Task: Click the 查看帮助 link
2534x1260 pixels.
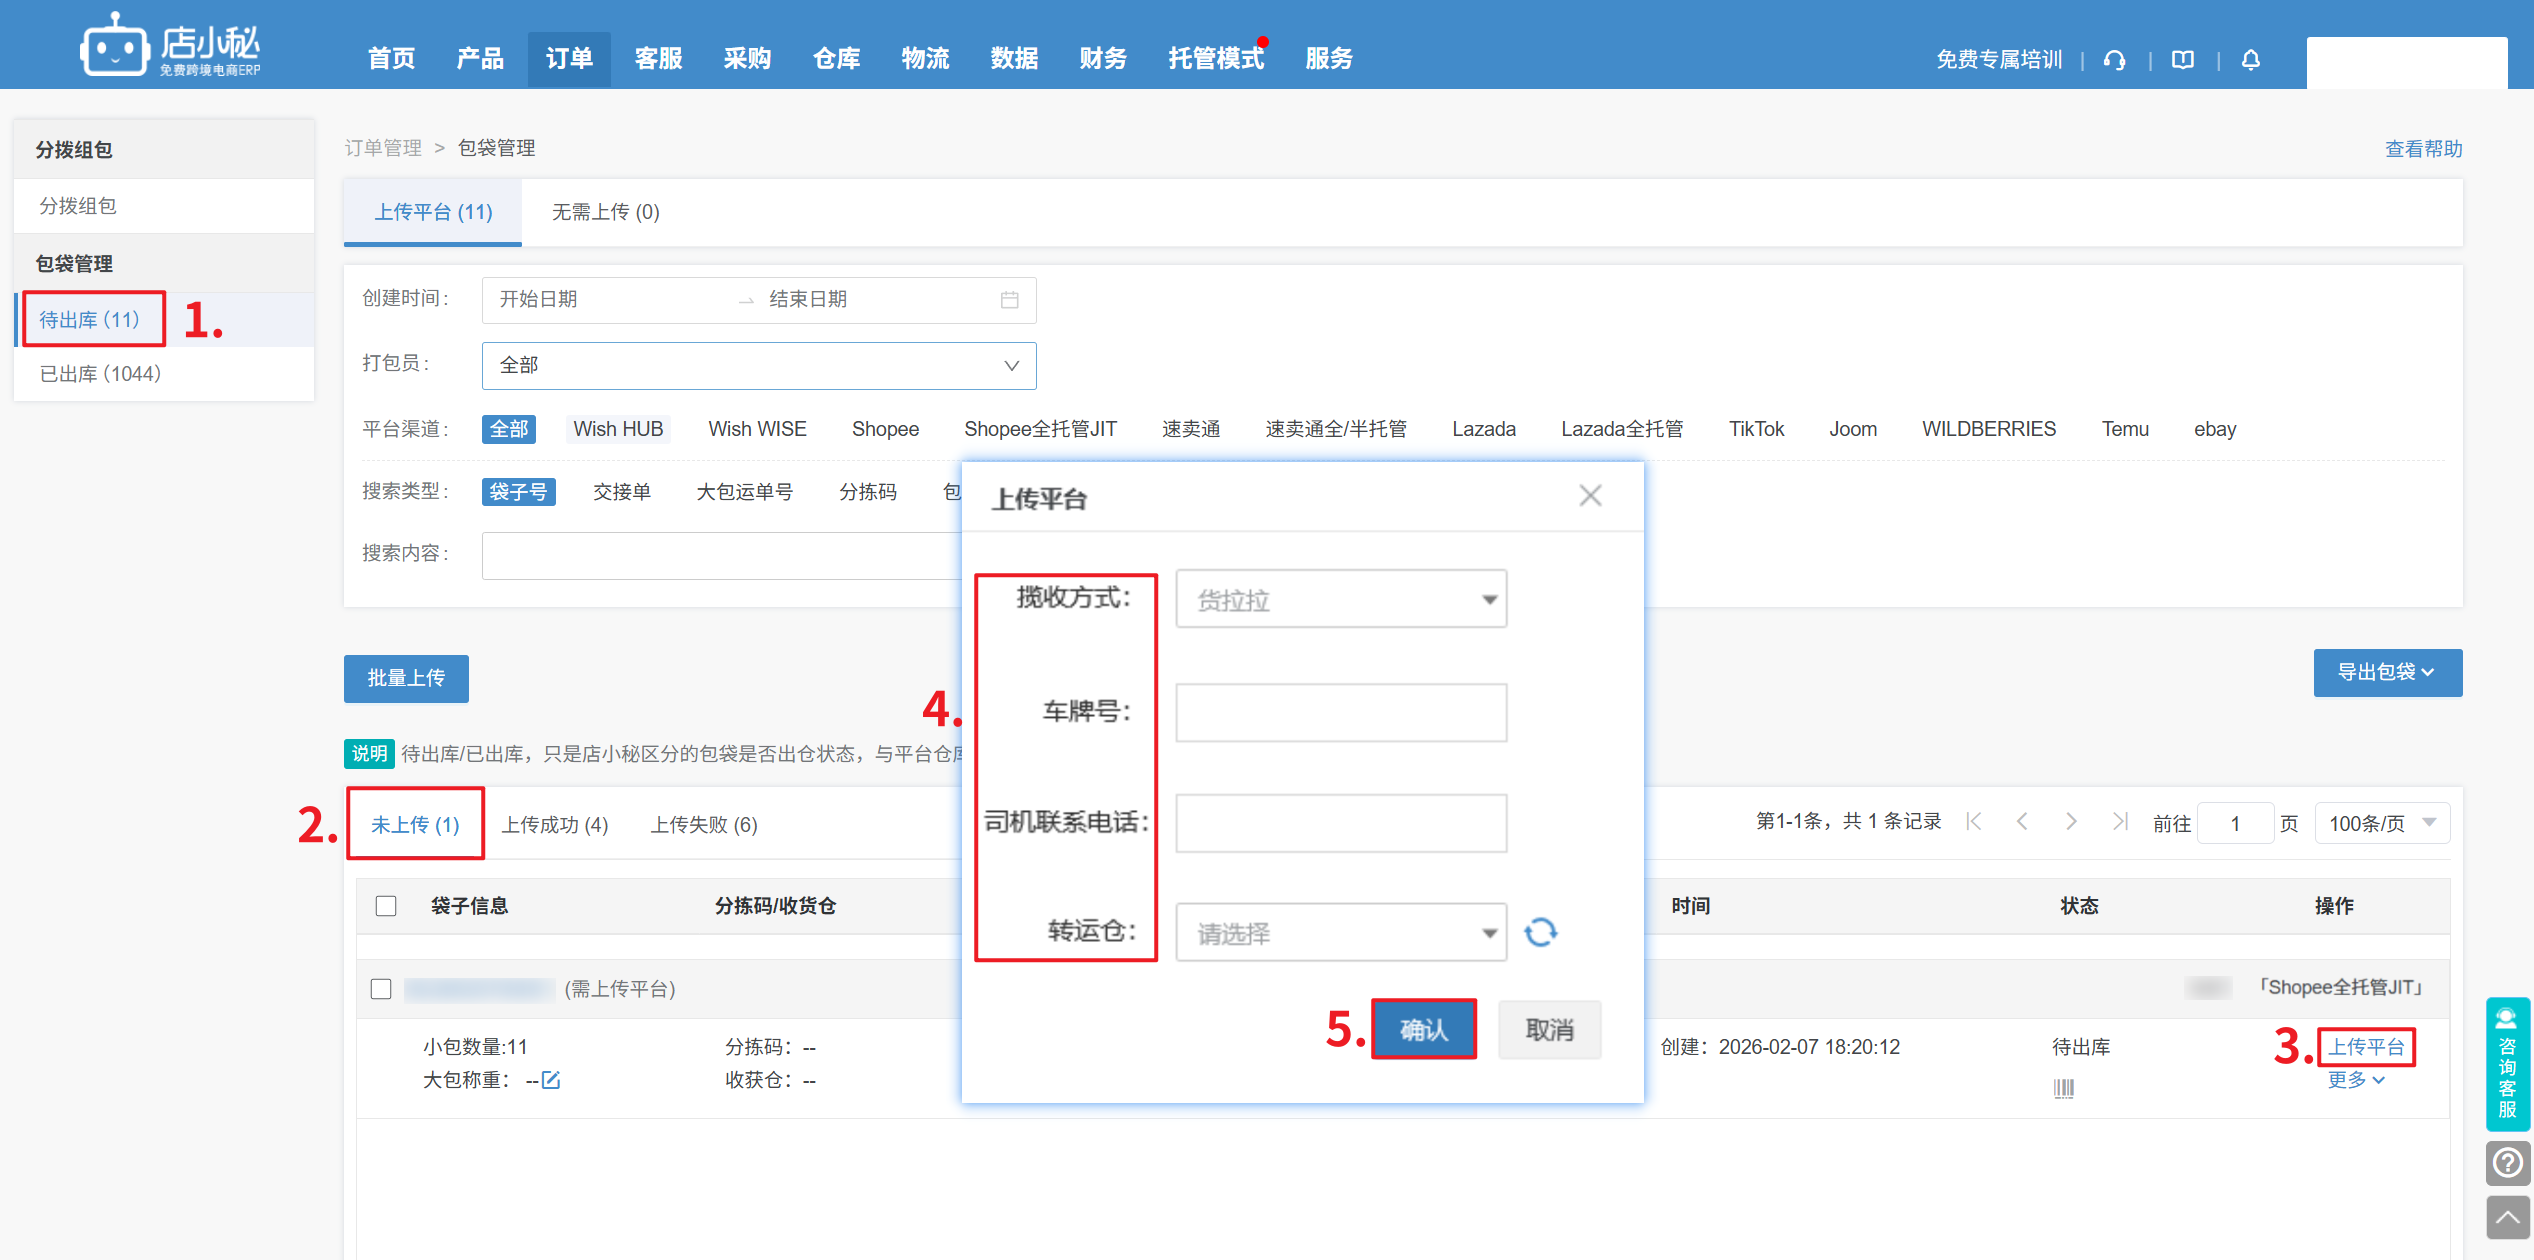Action: coord(2422,149)
